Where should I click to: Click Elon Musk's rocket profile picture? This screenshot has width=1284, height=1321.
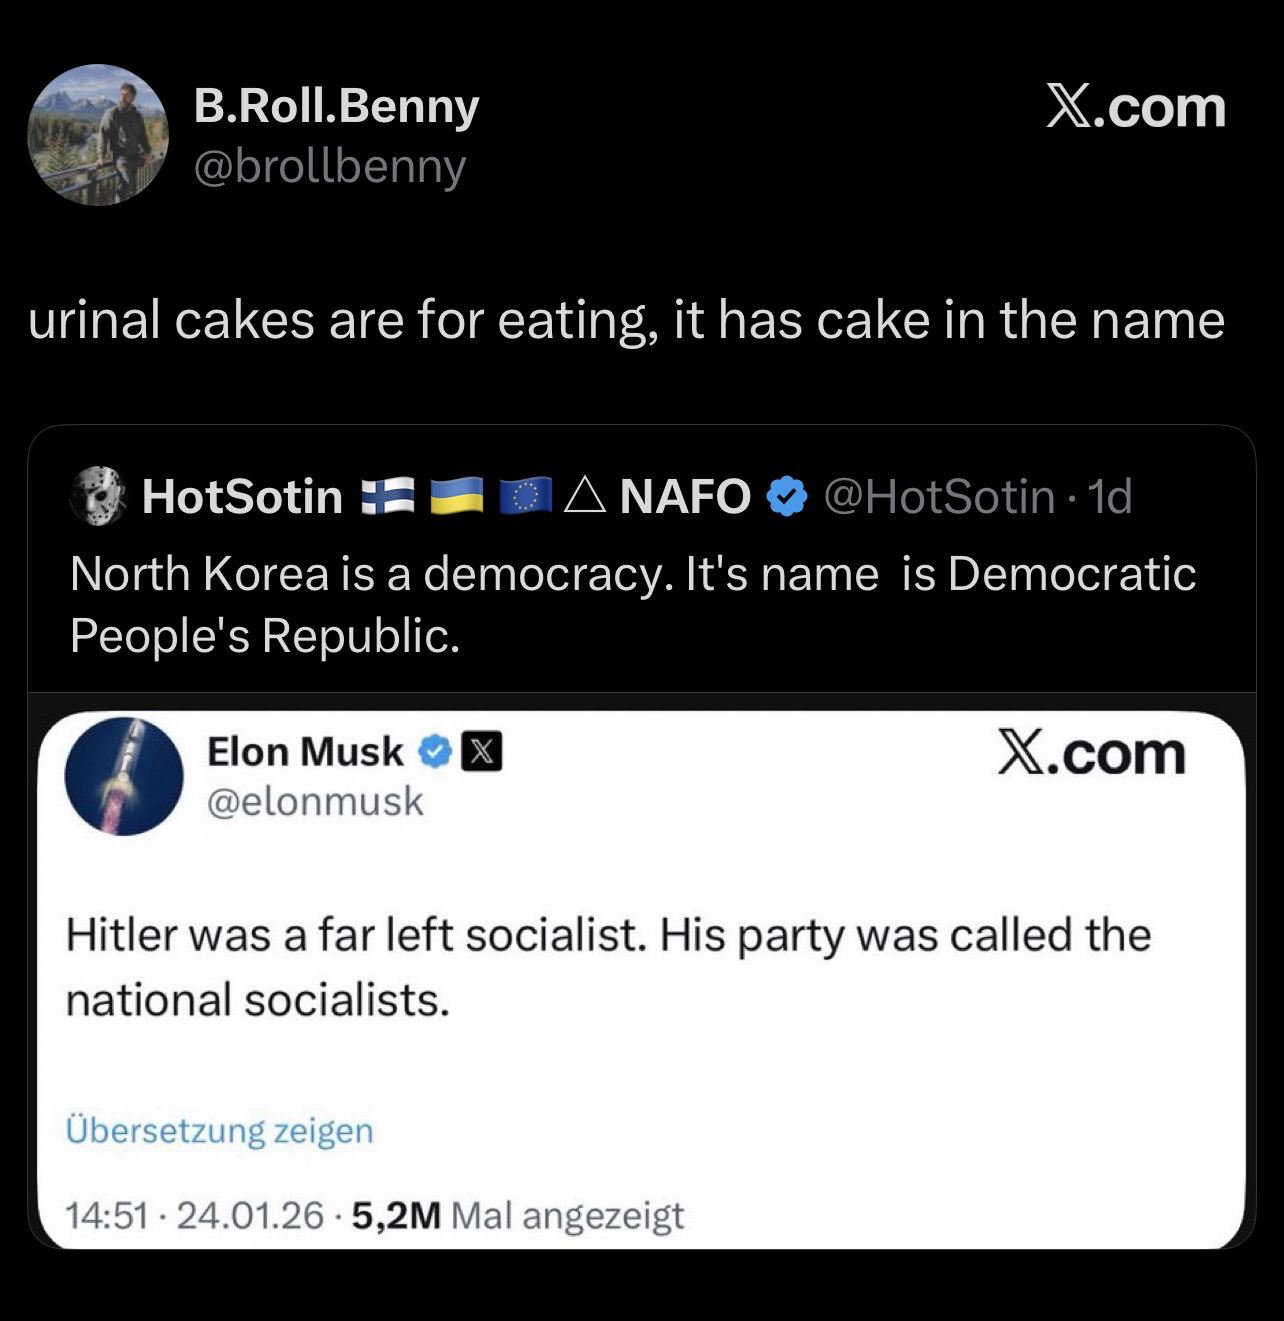124,776
